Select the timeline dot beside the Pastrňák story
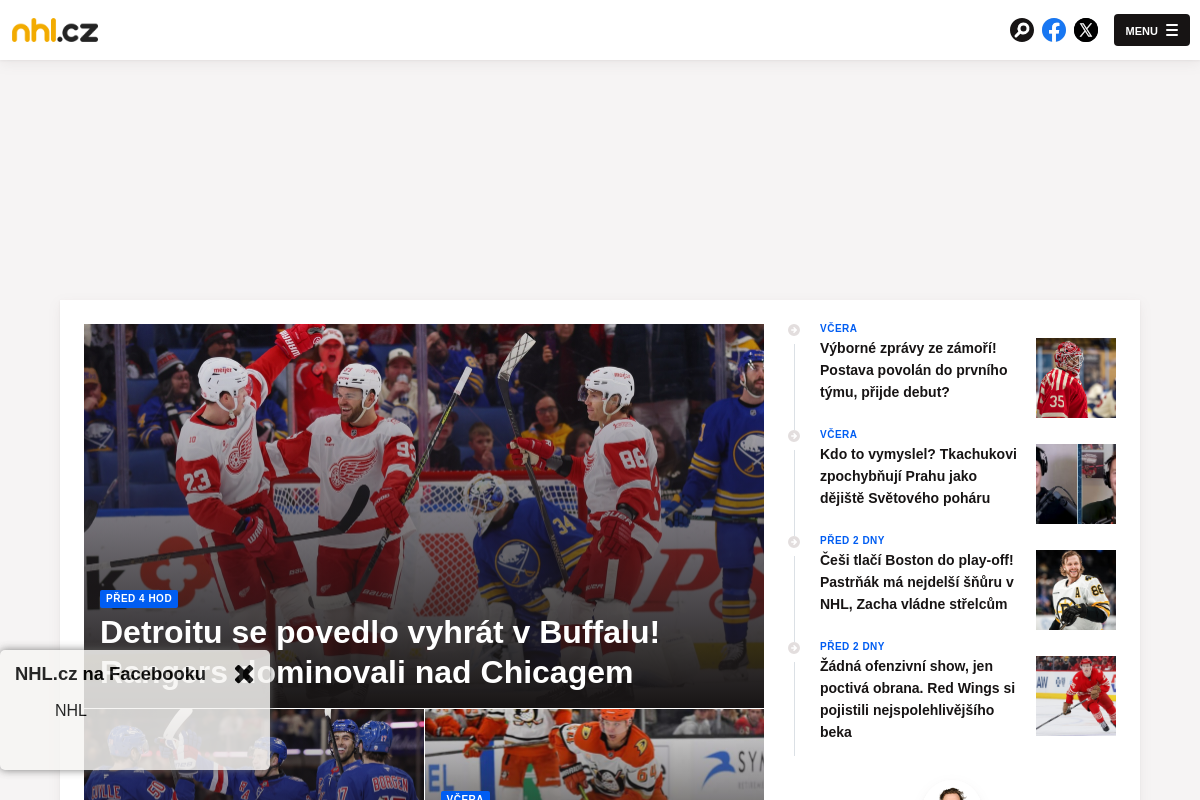Screen dimensions: 1200x800 click(x=794, y=540)
